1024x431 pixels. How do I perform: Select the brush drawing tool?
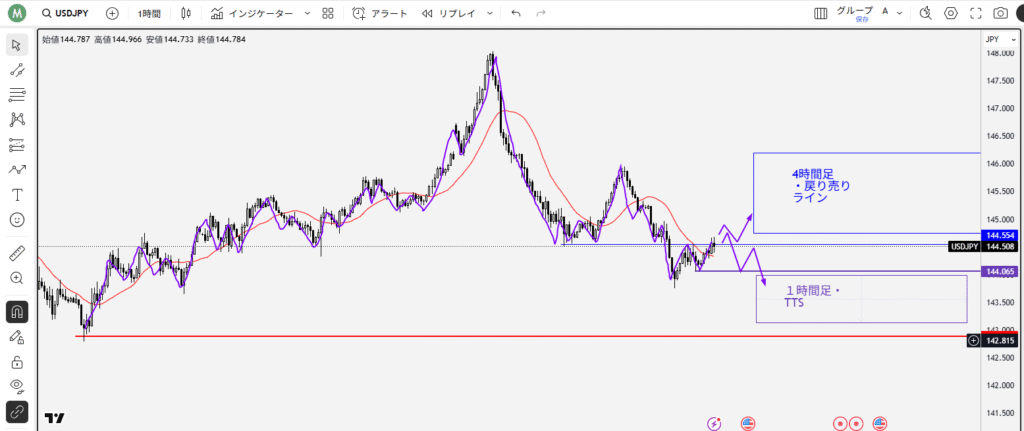(x=17, y=170)
